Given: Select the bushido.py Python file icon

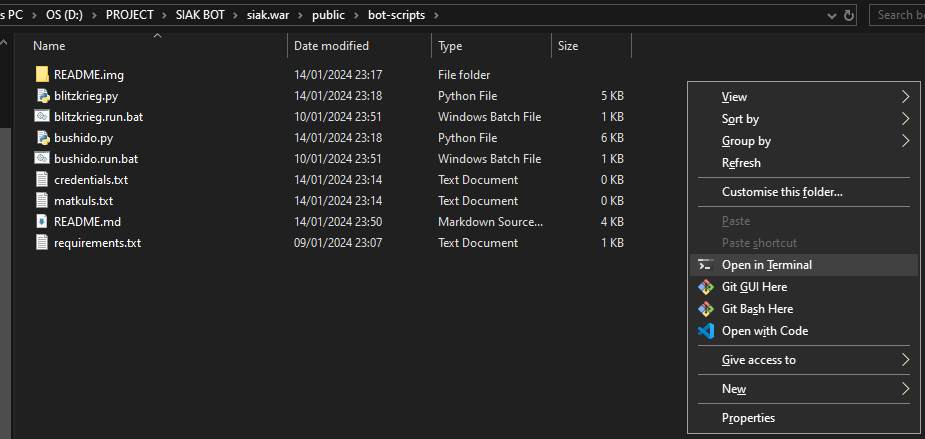Looking at the screenshot, I should pos(42,138).
